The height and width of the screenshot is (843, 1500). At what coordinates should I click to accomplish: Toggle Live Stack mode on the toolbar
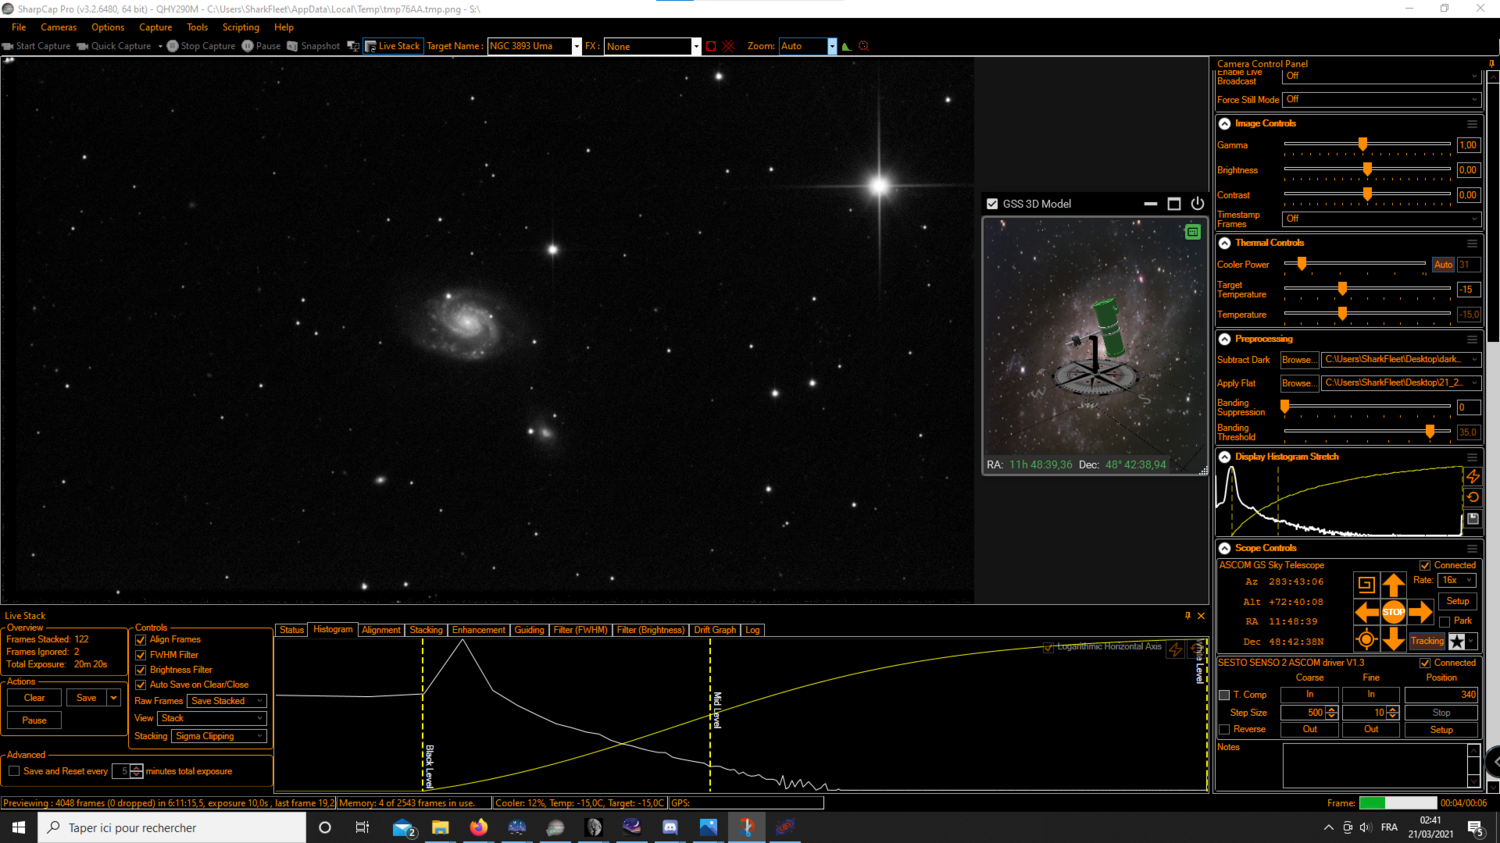click(392, 45)
